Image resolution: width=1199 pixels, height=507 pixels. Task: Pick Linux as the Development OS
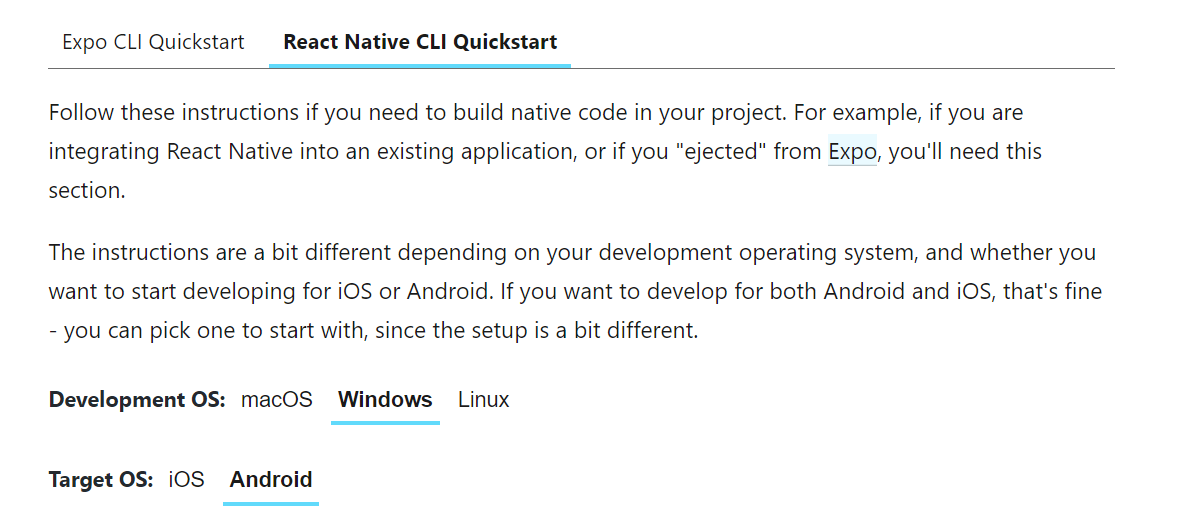pos(483,400)
